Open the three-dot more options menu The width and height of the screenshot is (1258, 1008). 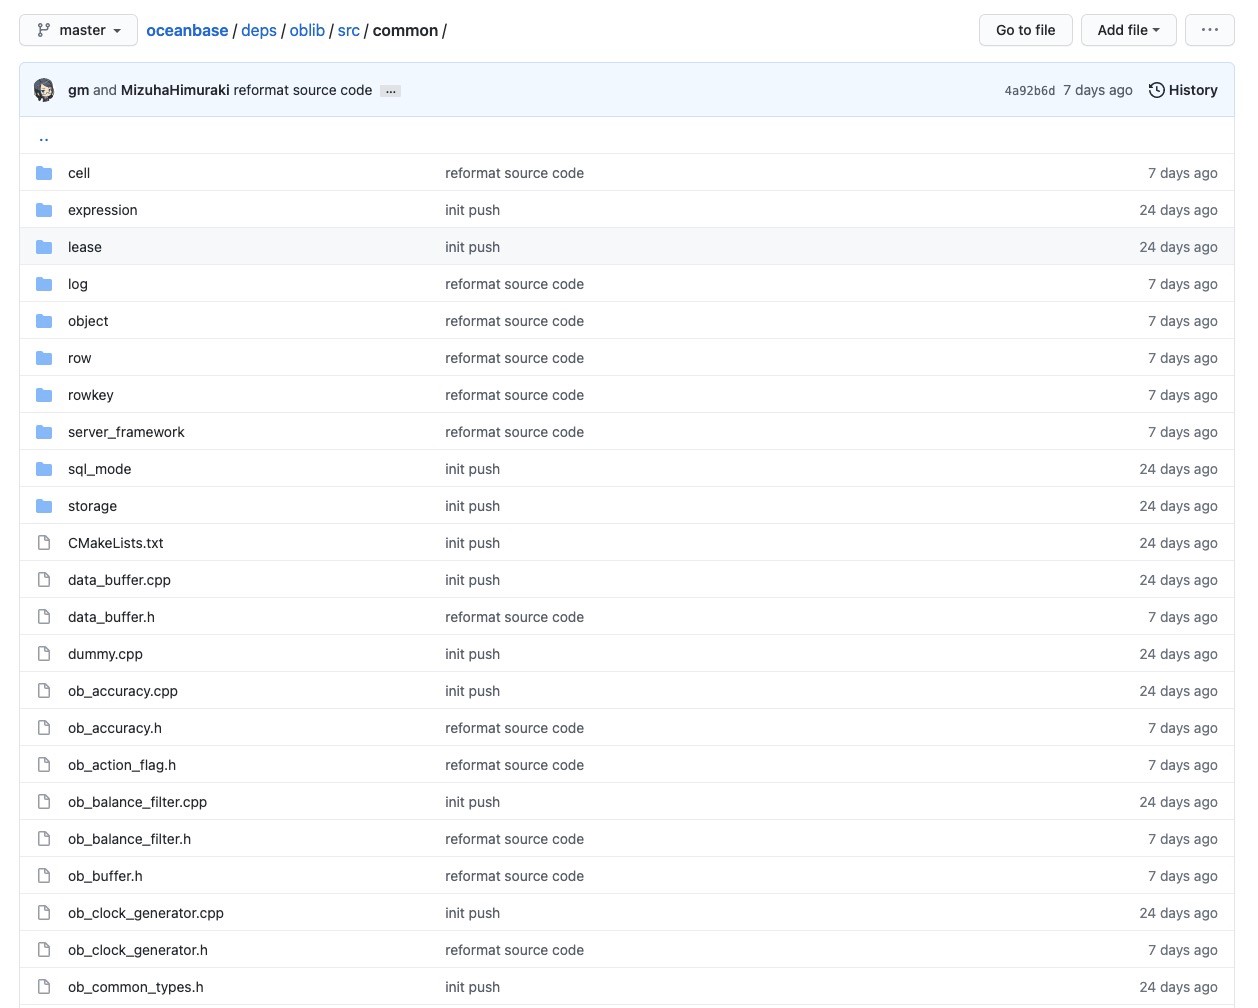pyautogui.click(x=1209, y=30)
